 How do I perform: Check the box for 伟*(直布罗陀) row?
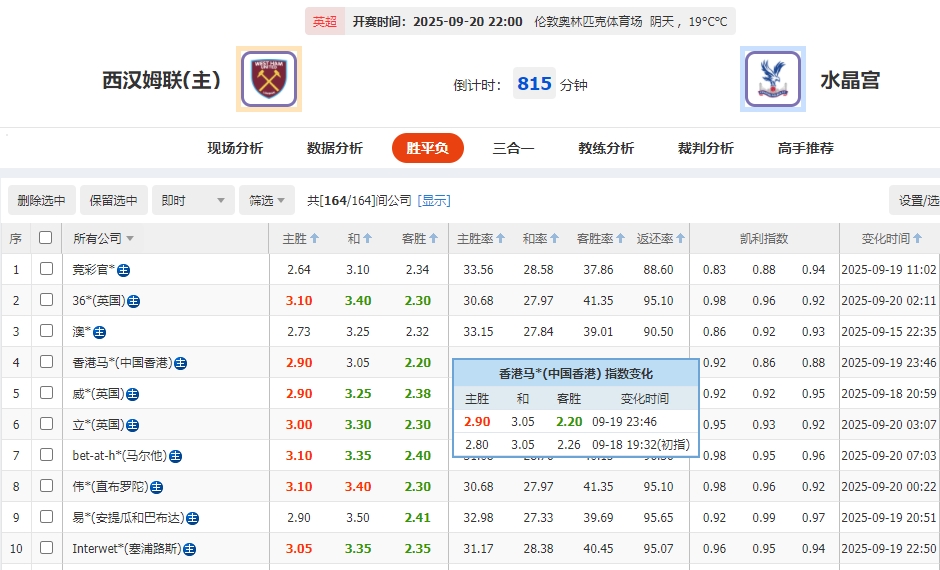coord(46,485)
